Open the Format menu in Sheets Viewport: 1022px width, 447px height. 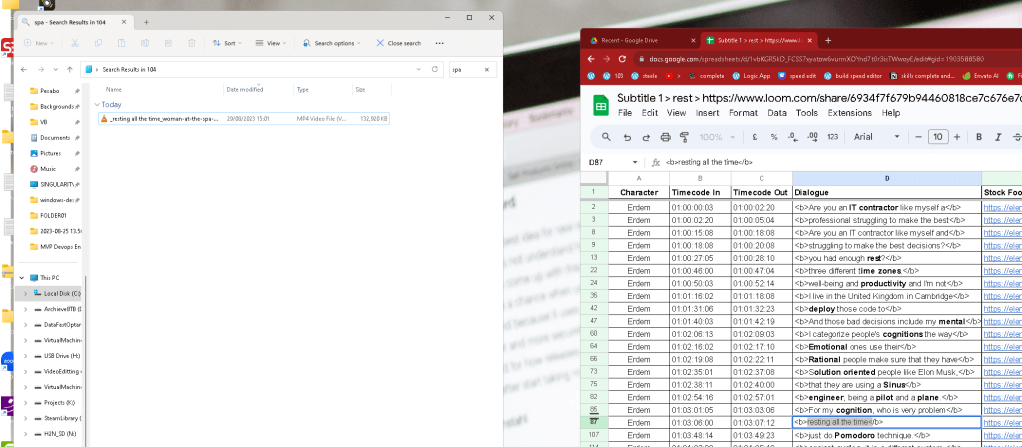click(x=743, y=113)
